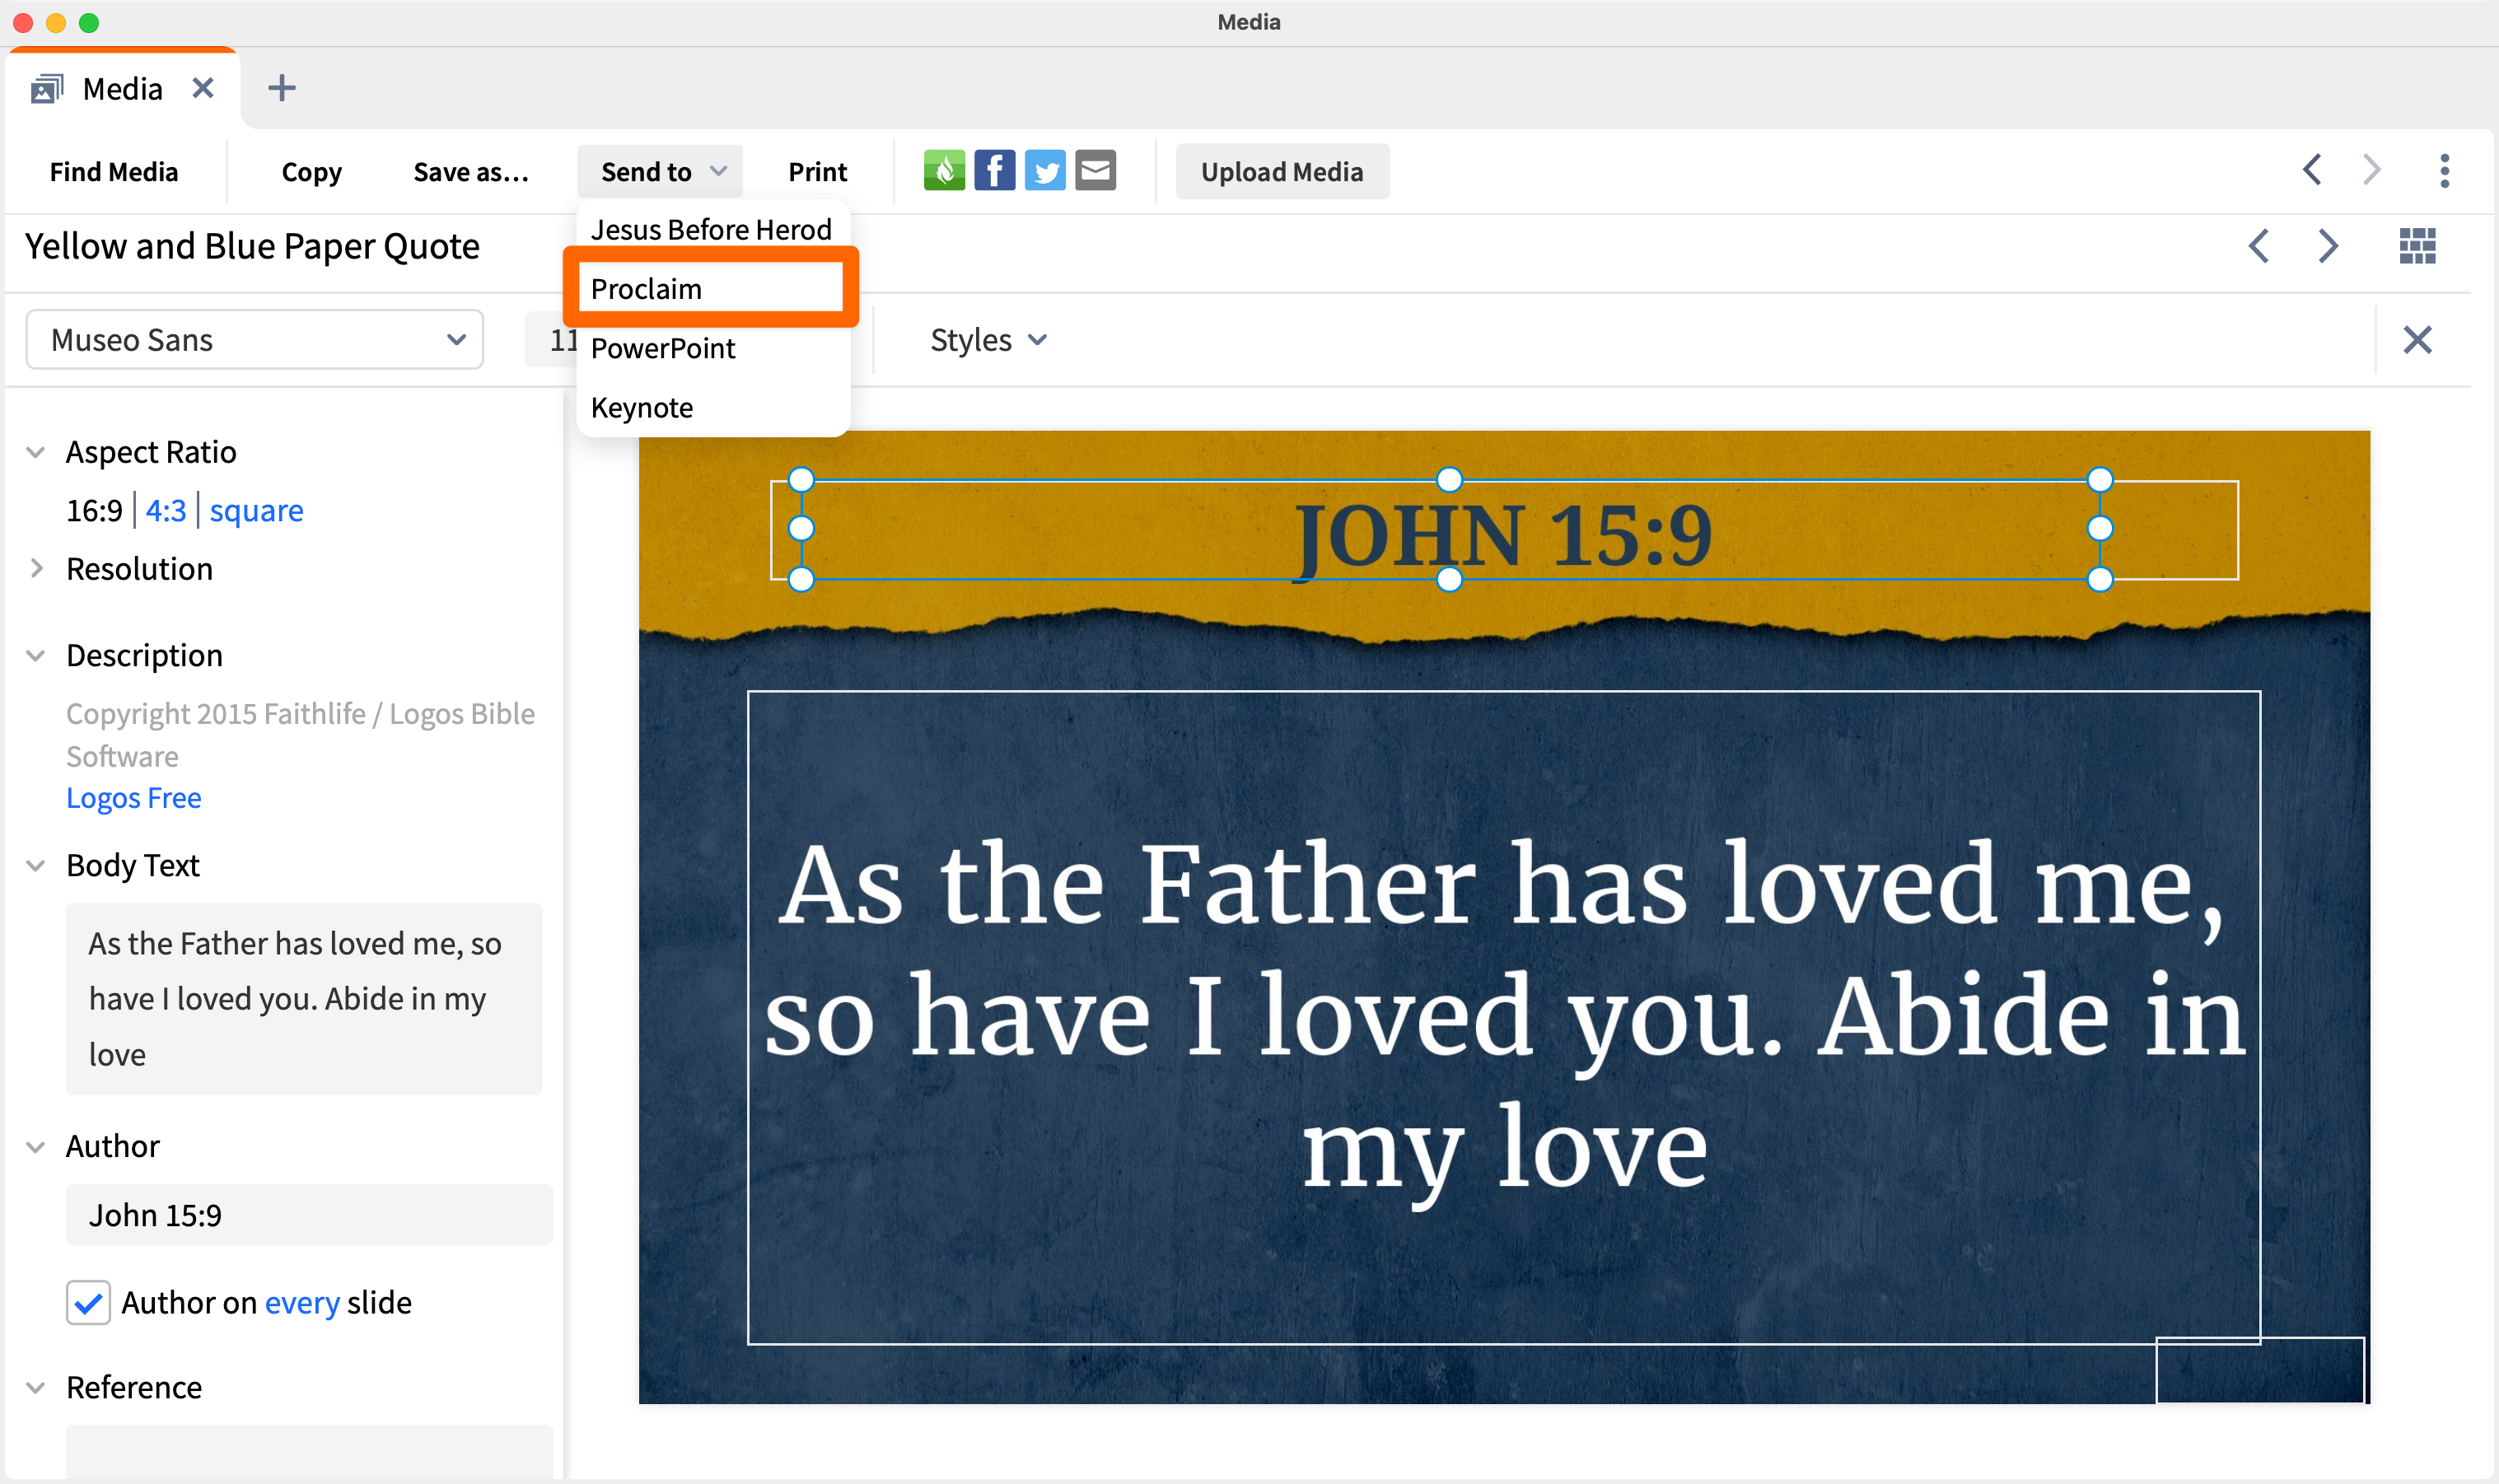Share media by email icon
The width and height of the screenshot is (2499, 1484).
click(1095, 171)
